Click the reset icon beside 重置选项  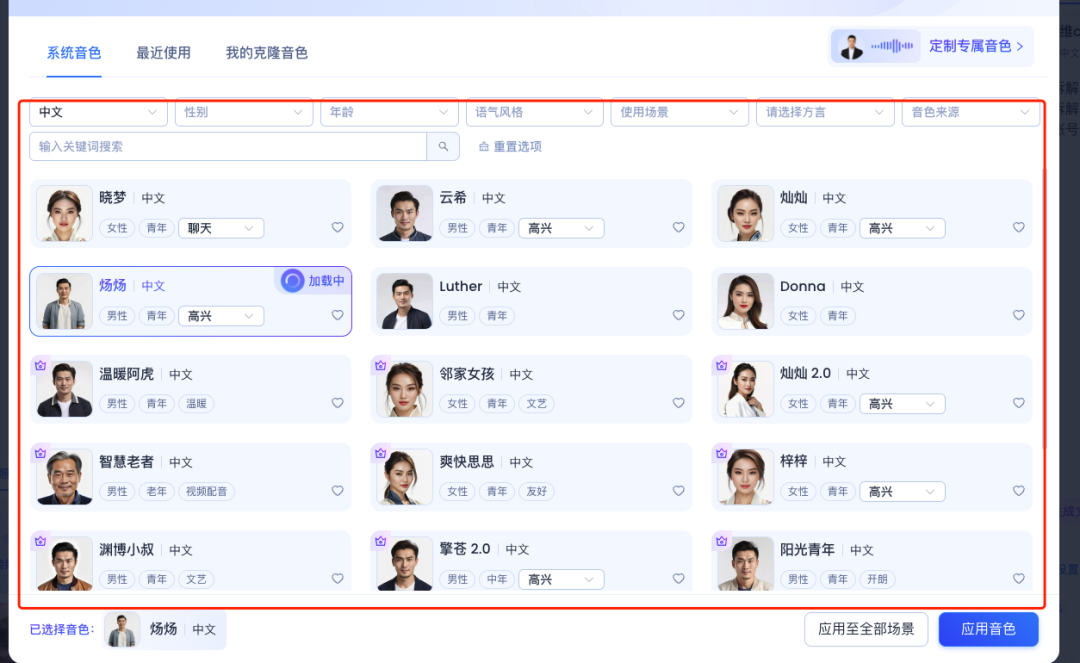(484, 147)
